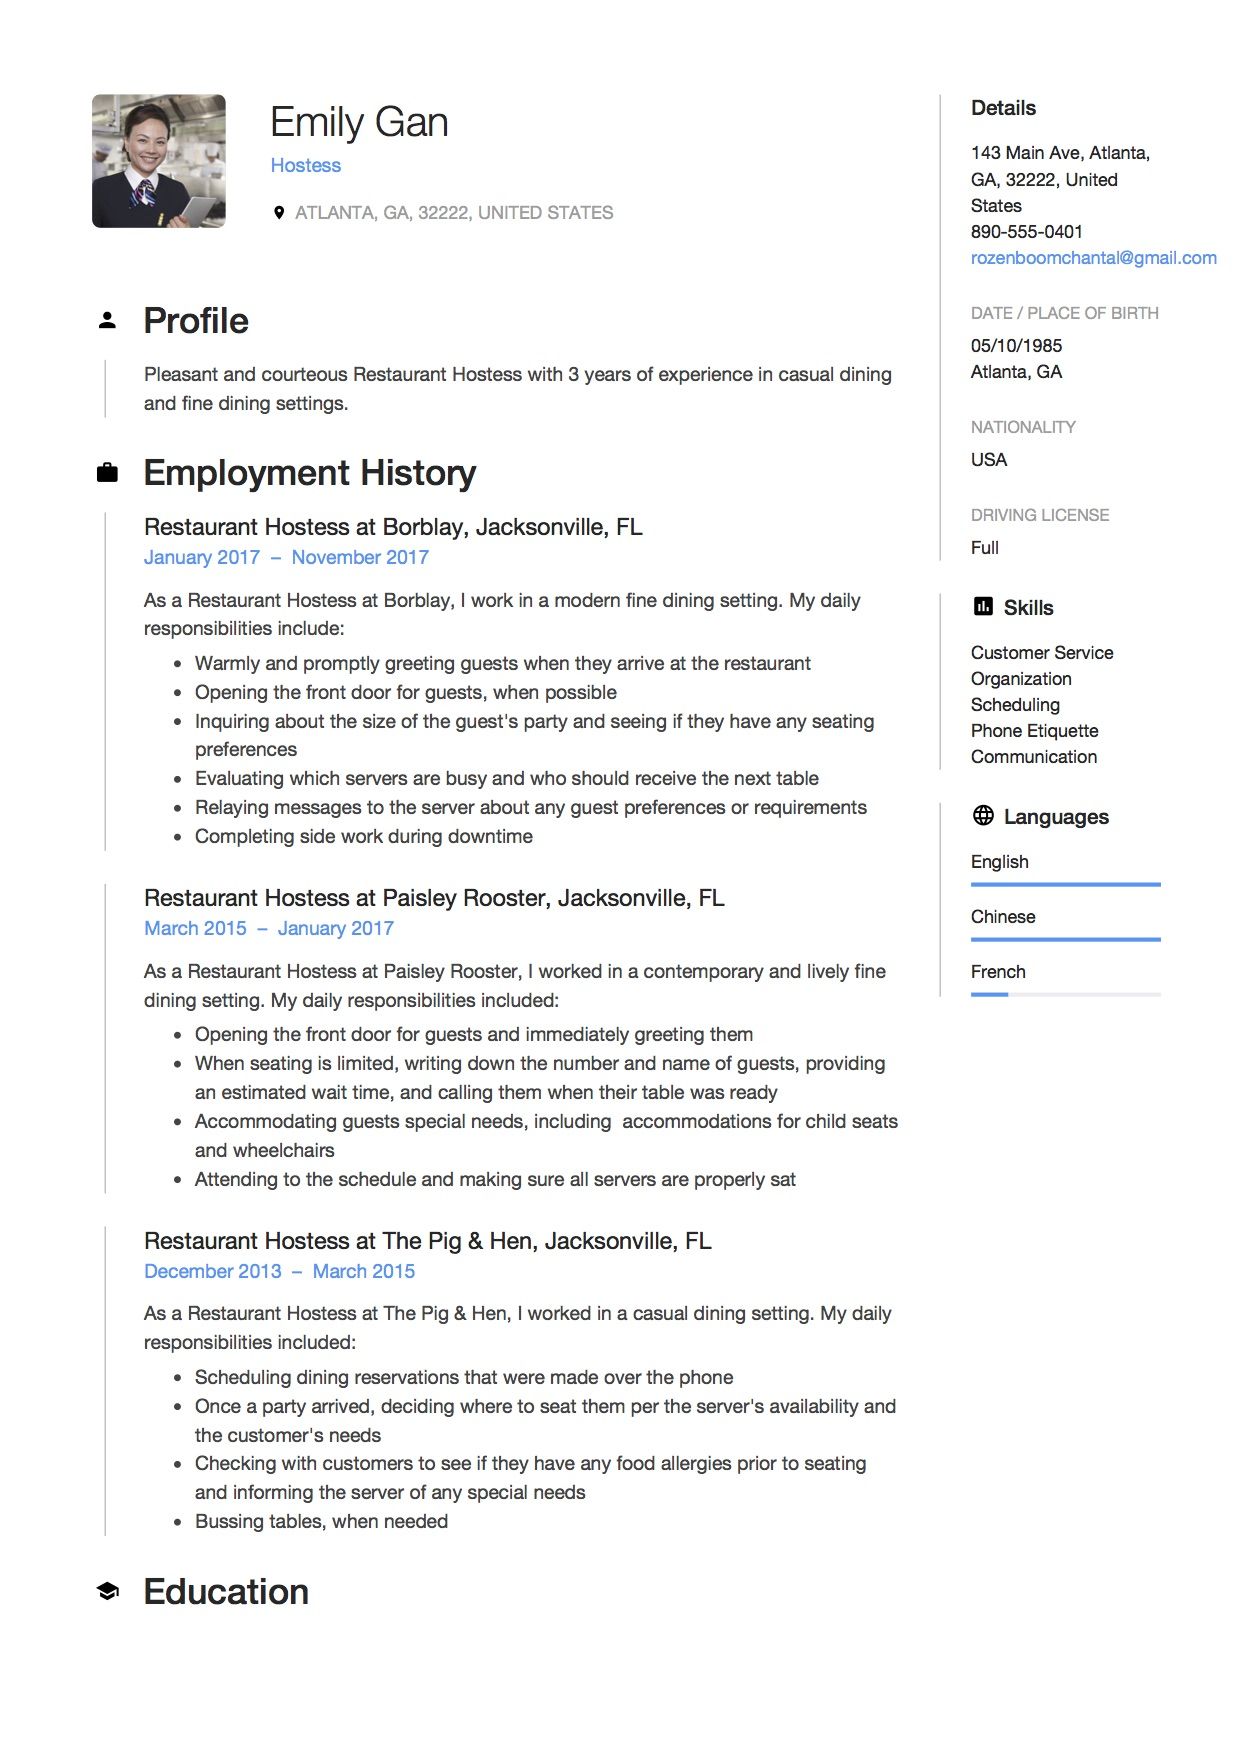Click the Hostess job title link
Image resolution: width=1239 pixels, height=1754 pixels.
point(306,166)
